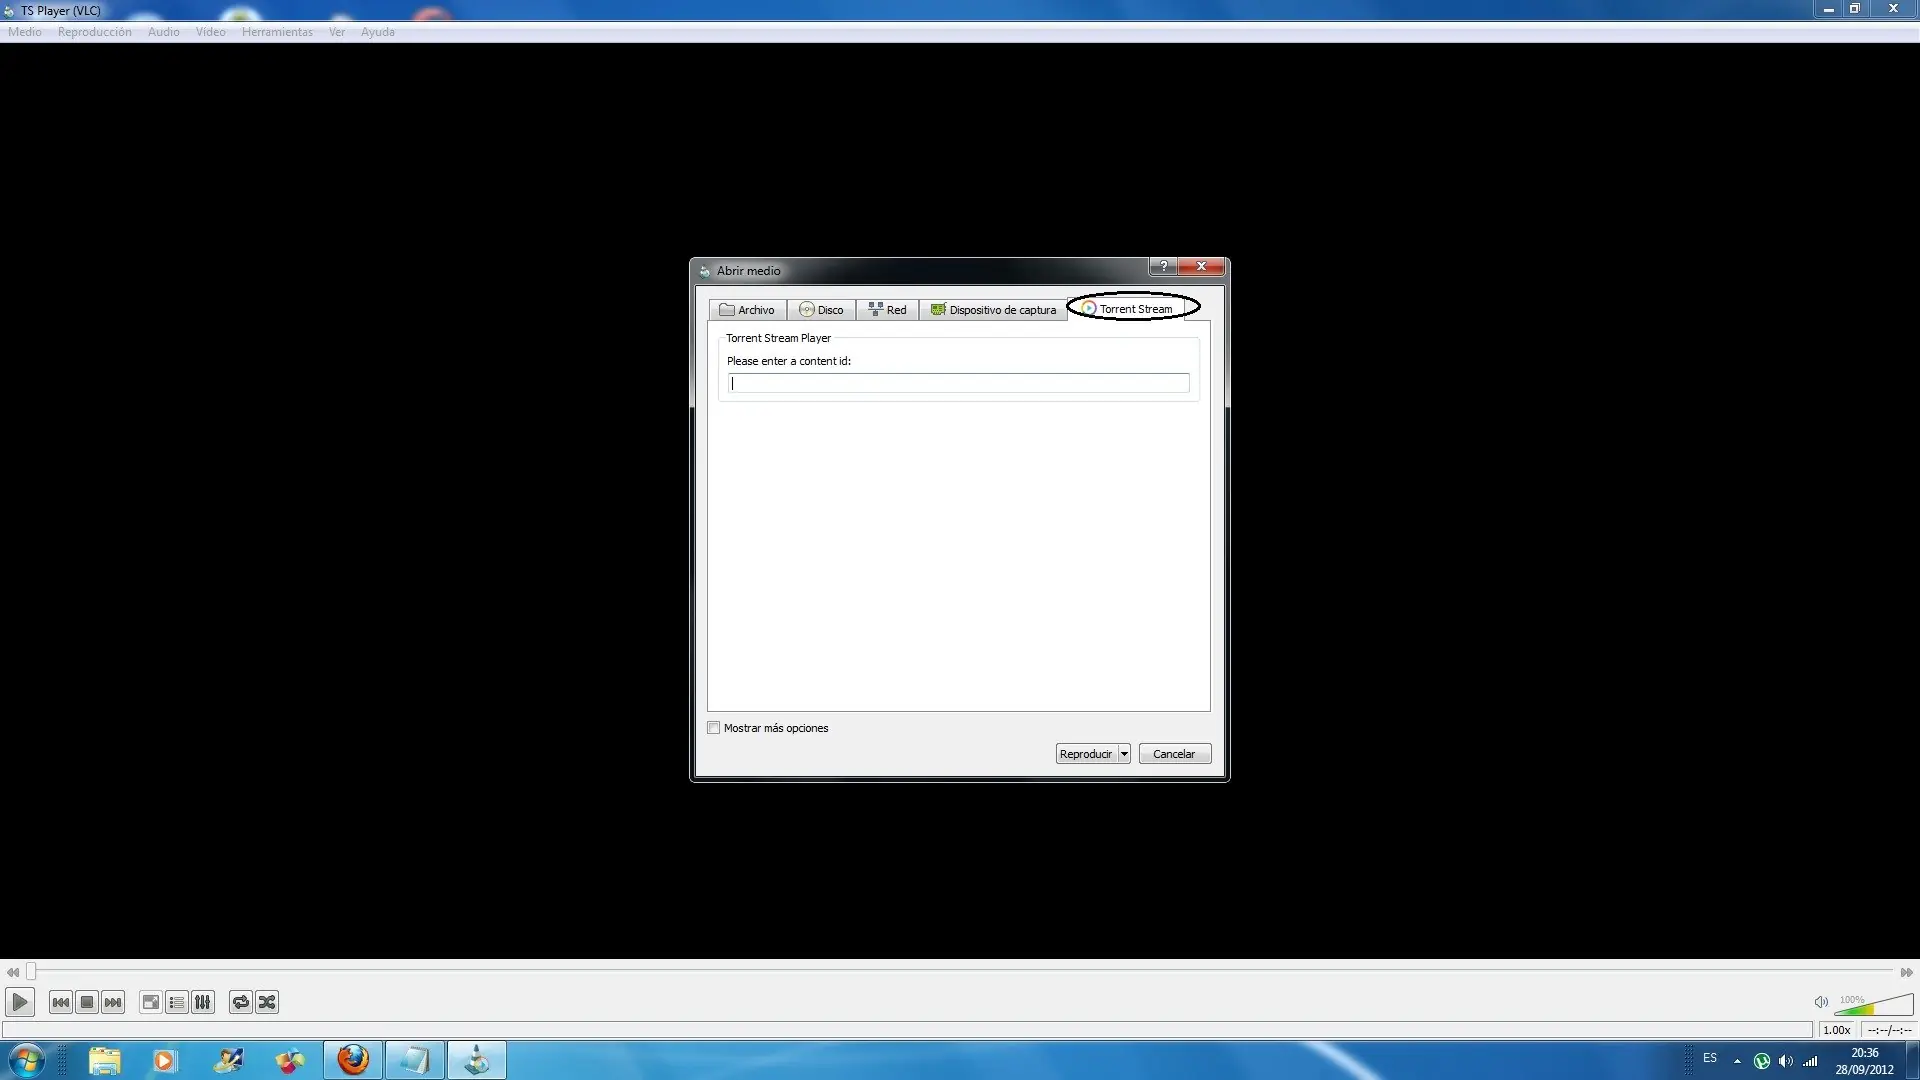
Task: Open the Audio menu
Action: point(164,32)
